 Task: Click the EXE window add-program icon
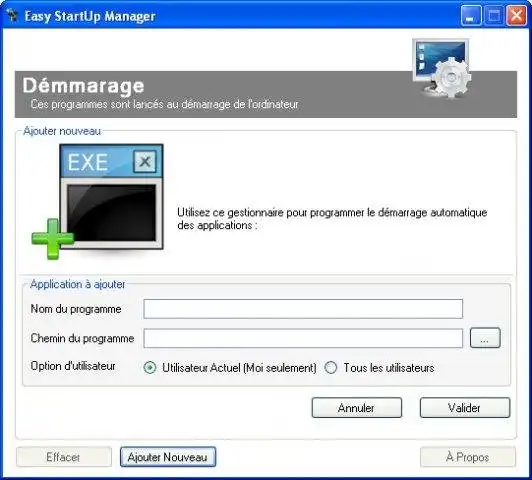coord(98,201)
